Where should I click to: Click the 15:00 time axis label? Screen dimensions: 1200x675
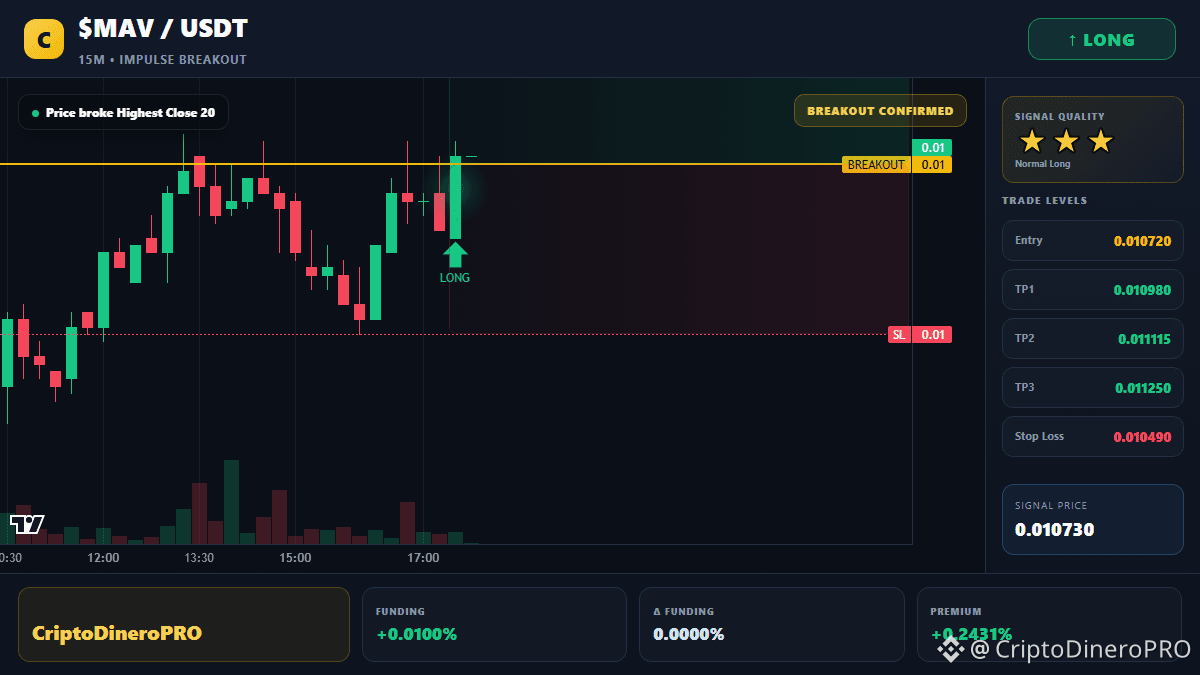[x=295, y=558]
